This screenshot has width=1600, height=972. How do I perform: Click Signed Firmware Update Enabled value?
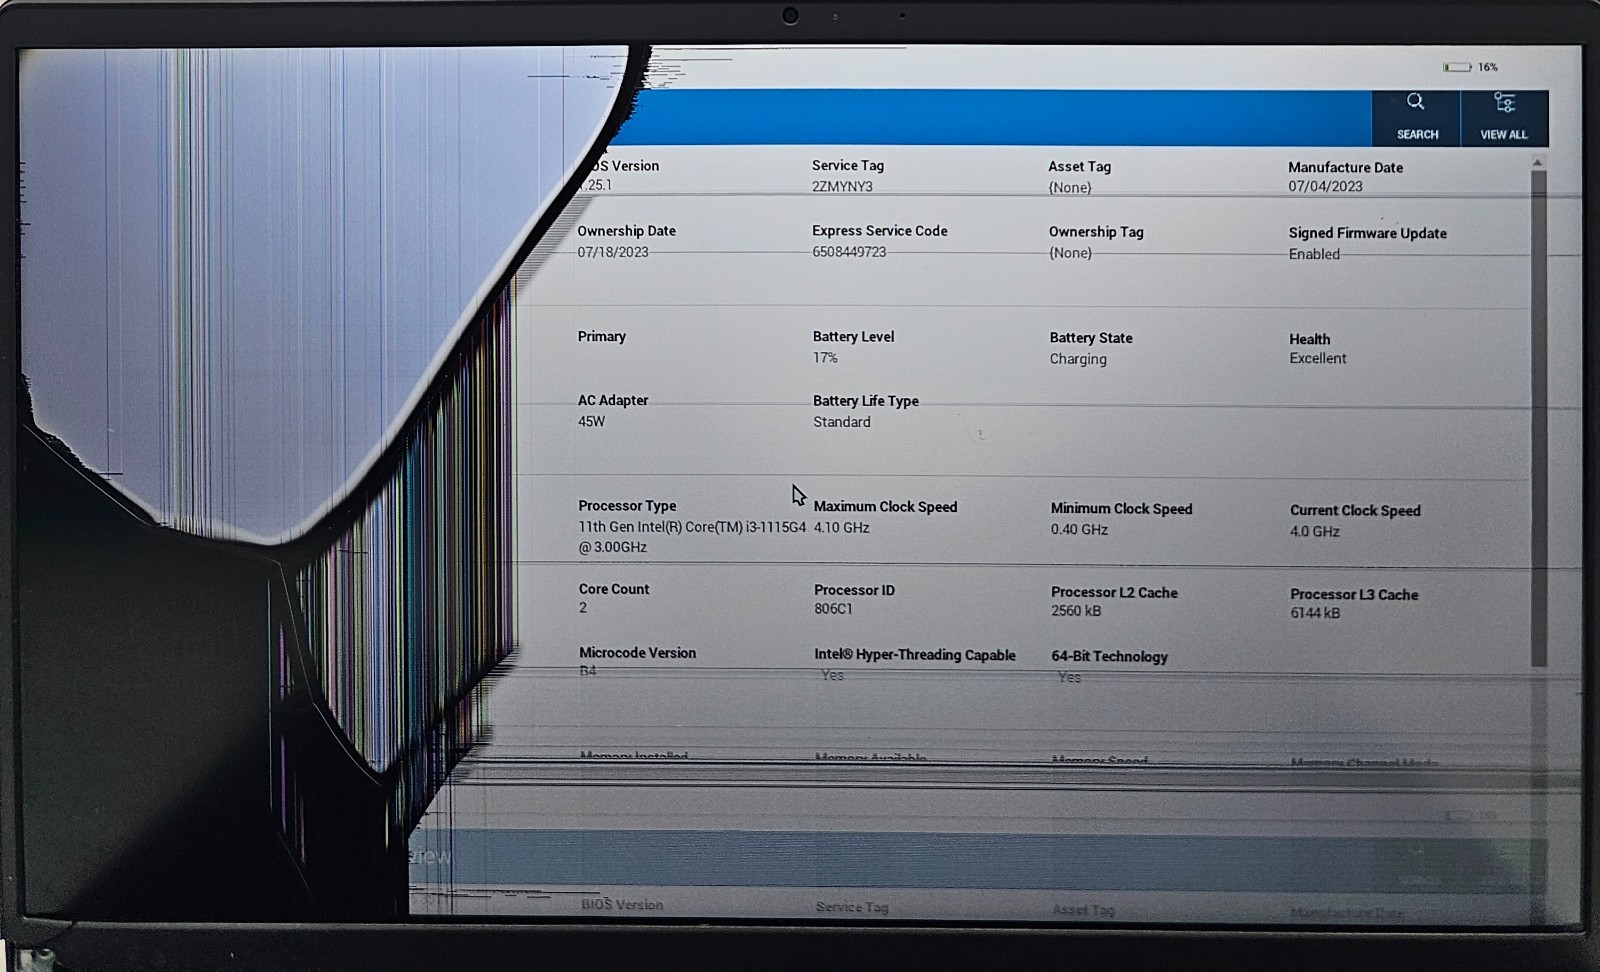[1314, 254]
